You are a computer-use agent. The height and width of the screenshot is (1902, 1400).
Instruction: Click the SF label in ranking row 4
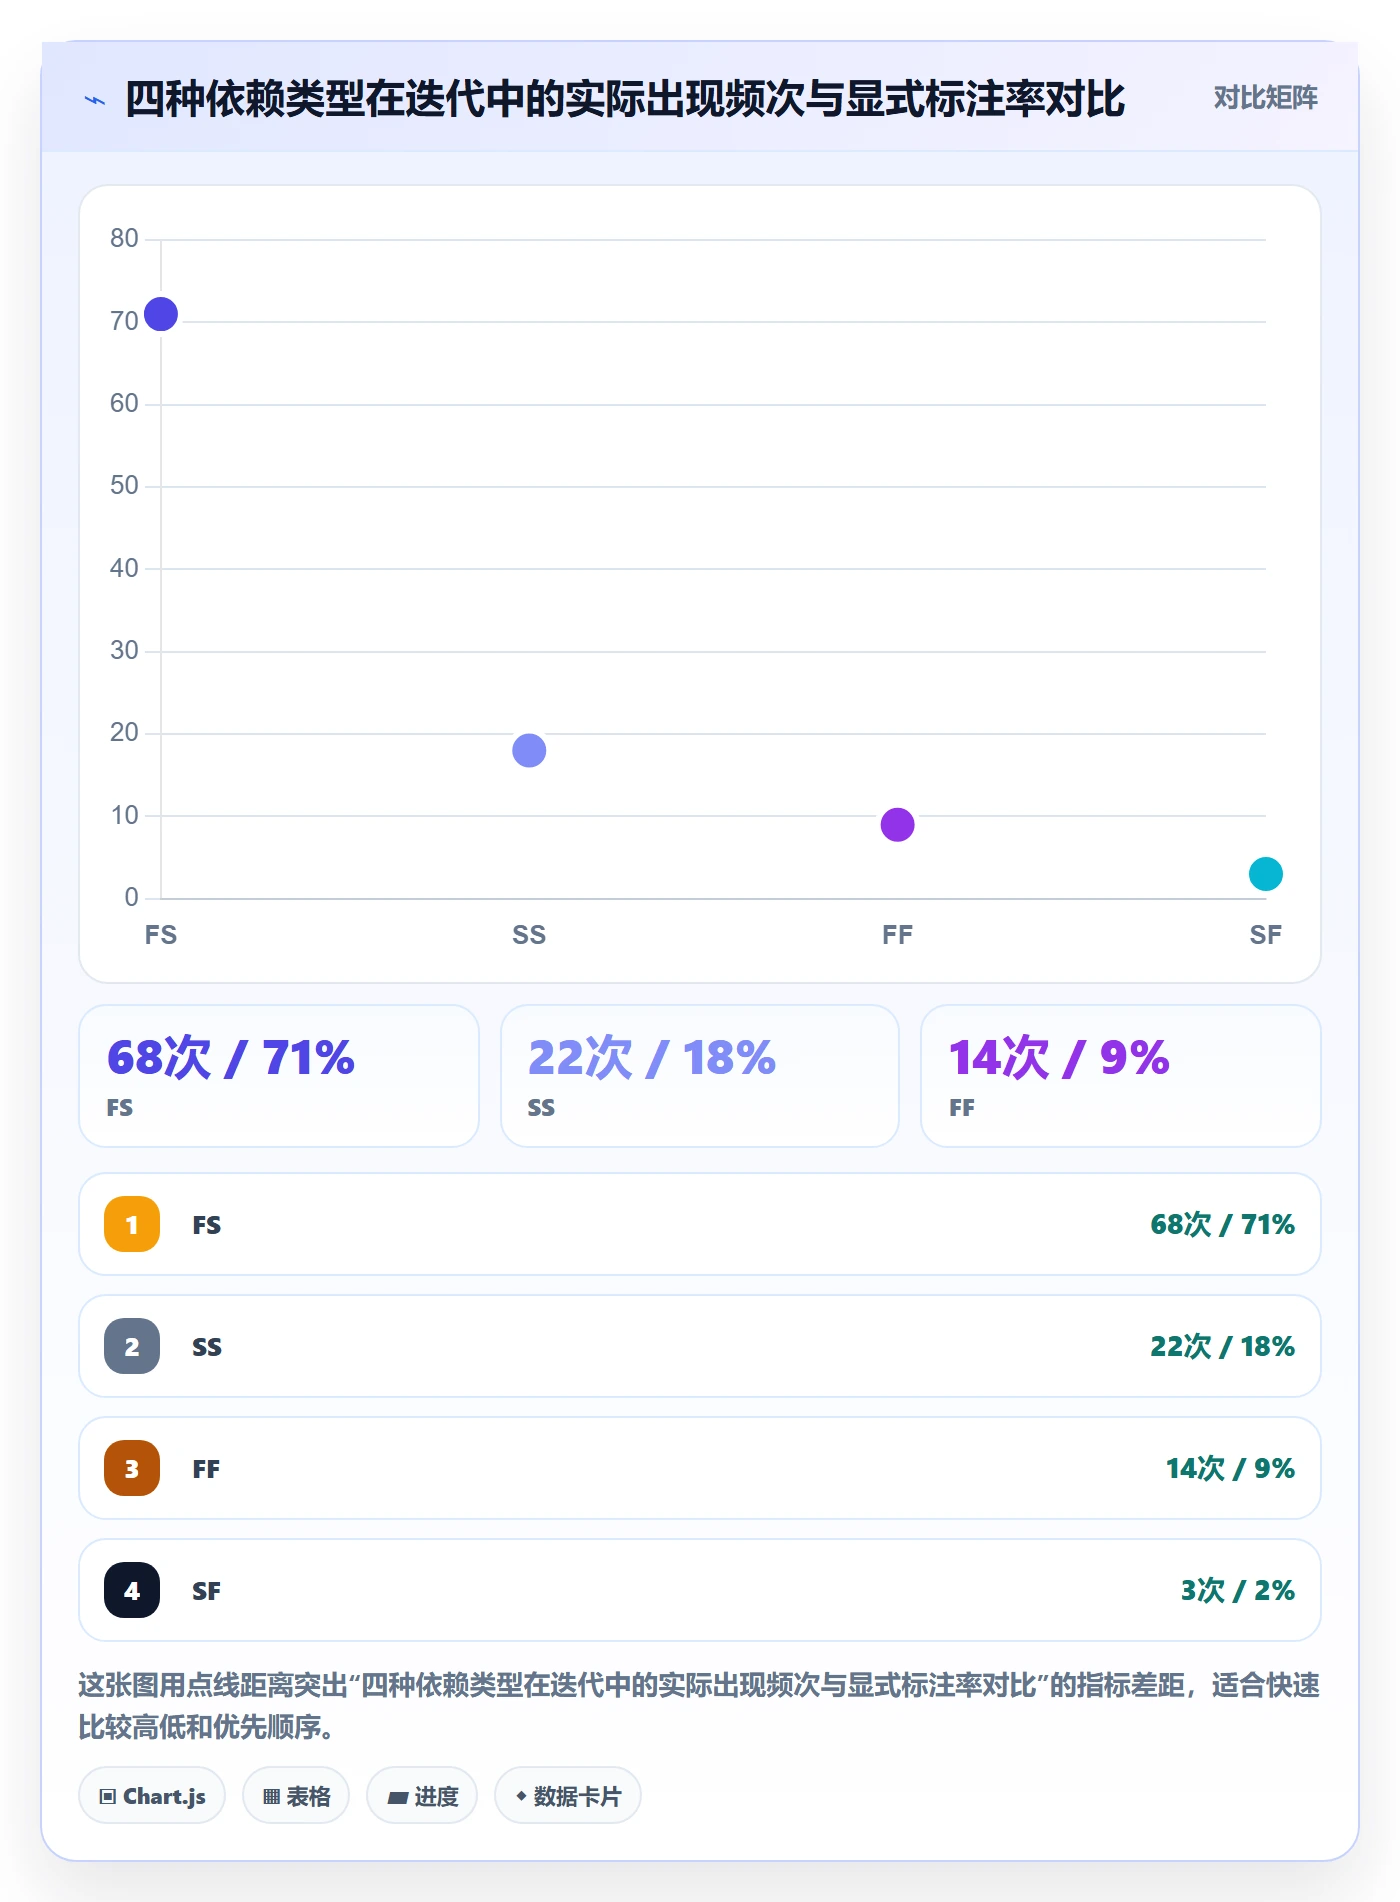(x=206, y=1591)
